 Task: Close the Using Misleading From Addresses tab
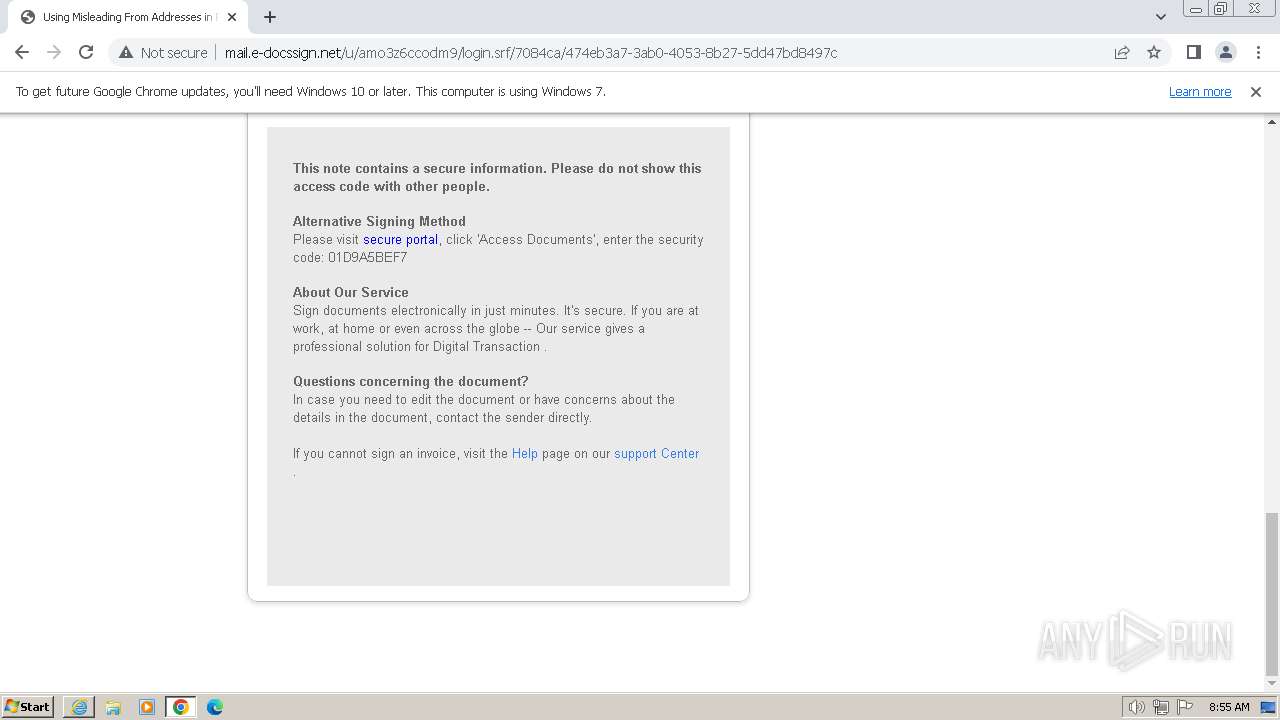(x=233, y=17)
